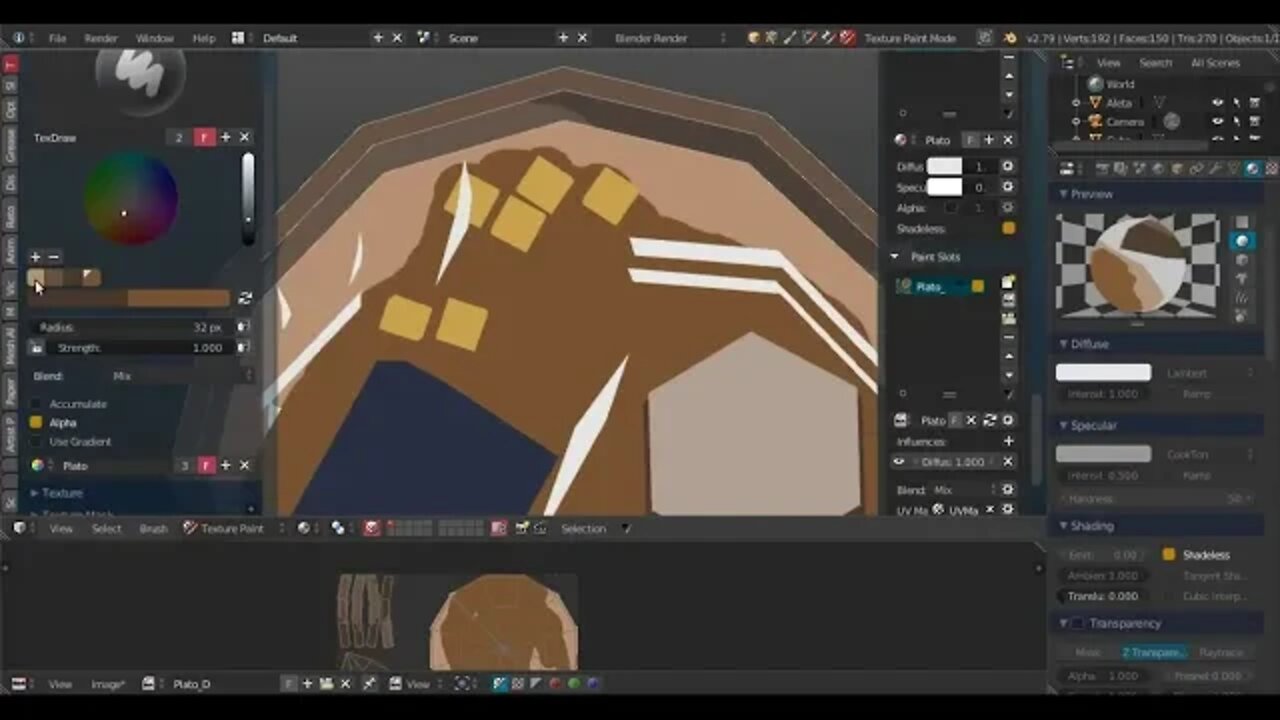Open the Window menu
This screenshot has width=1280, height=720.
point(155,38)
